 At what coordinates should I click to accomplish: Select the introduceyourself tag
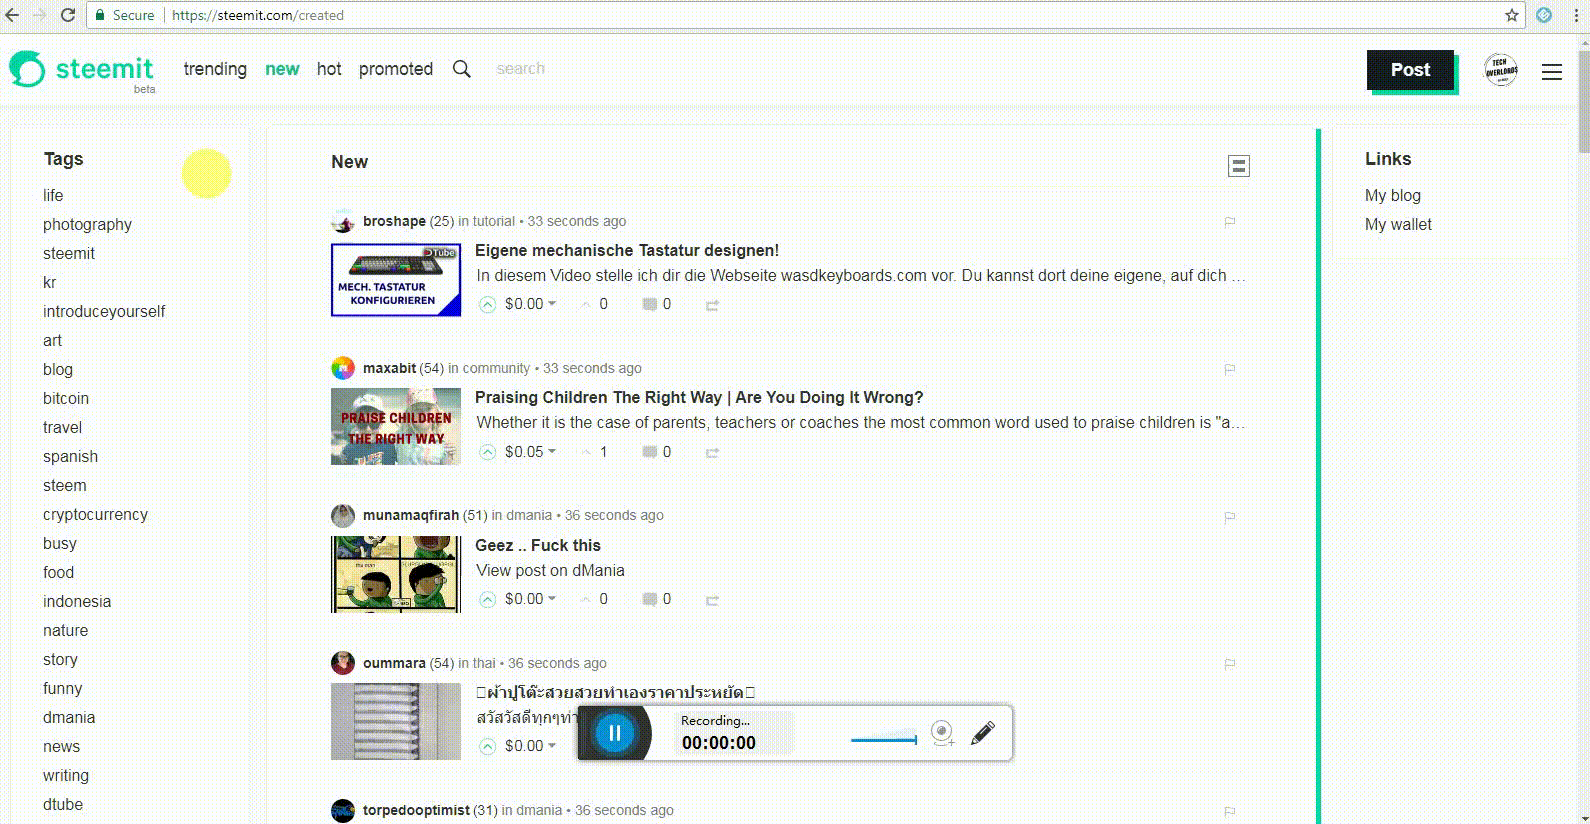pos(104,311)
